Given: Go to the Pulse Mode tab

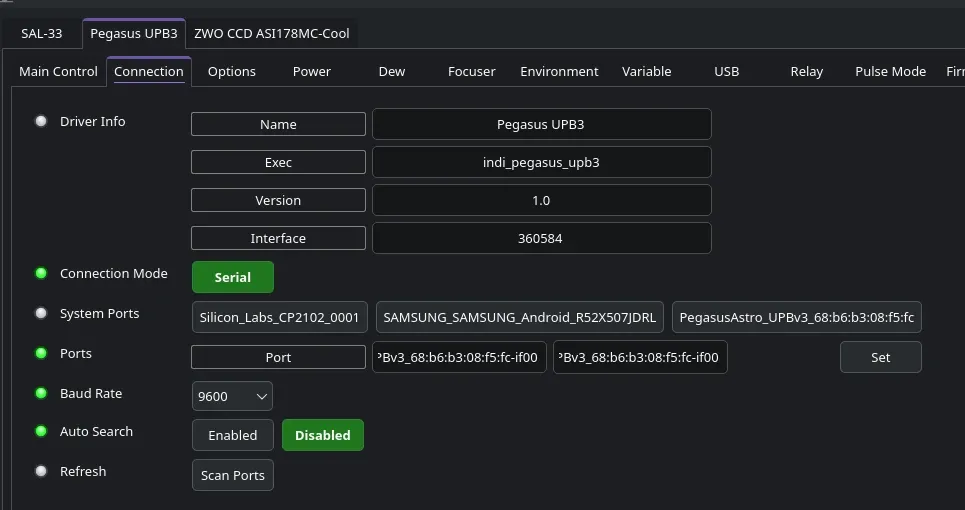Looking at the screenshot, I should click(x=890, y=71).
